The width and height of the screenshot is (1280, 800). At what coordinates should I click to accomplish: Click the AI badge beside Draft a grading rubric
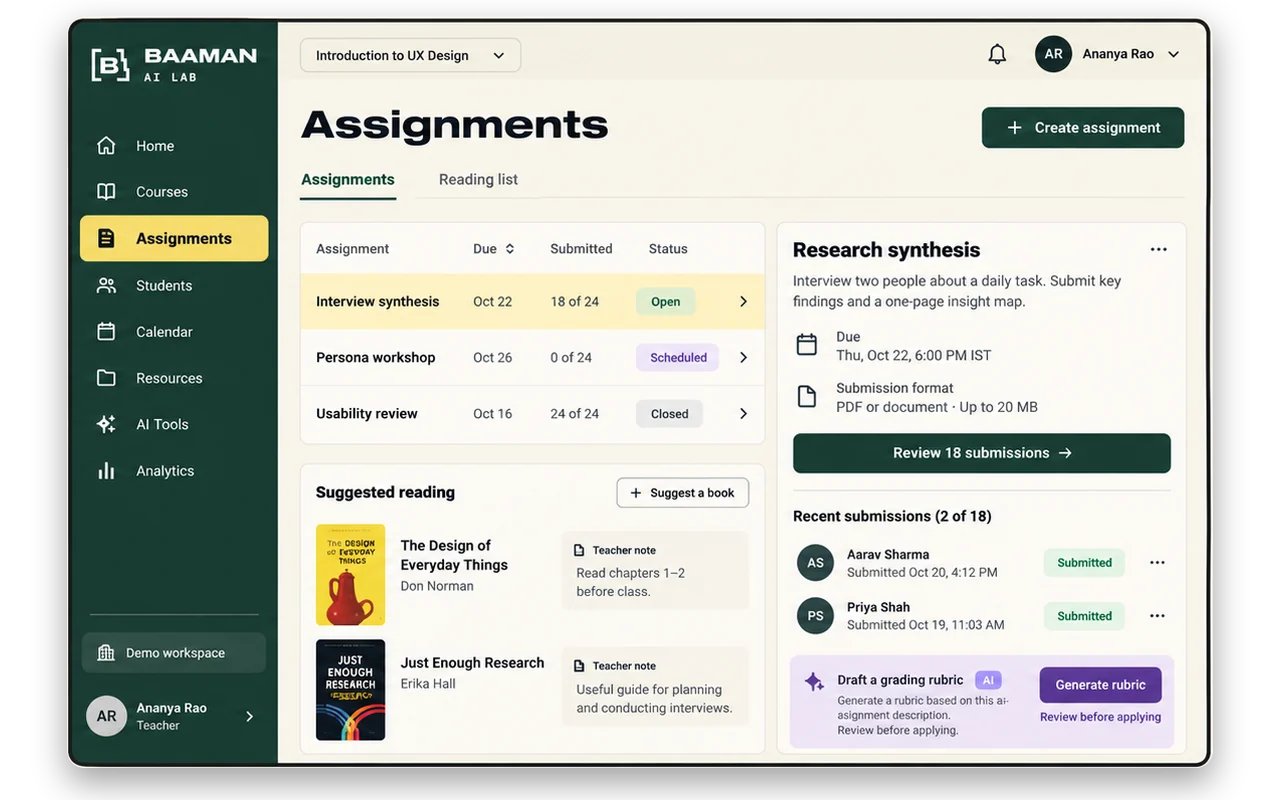pyautogui.click(x=988, y=680)
